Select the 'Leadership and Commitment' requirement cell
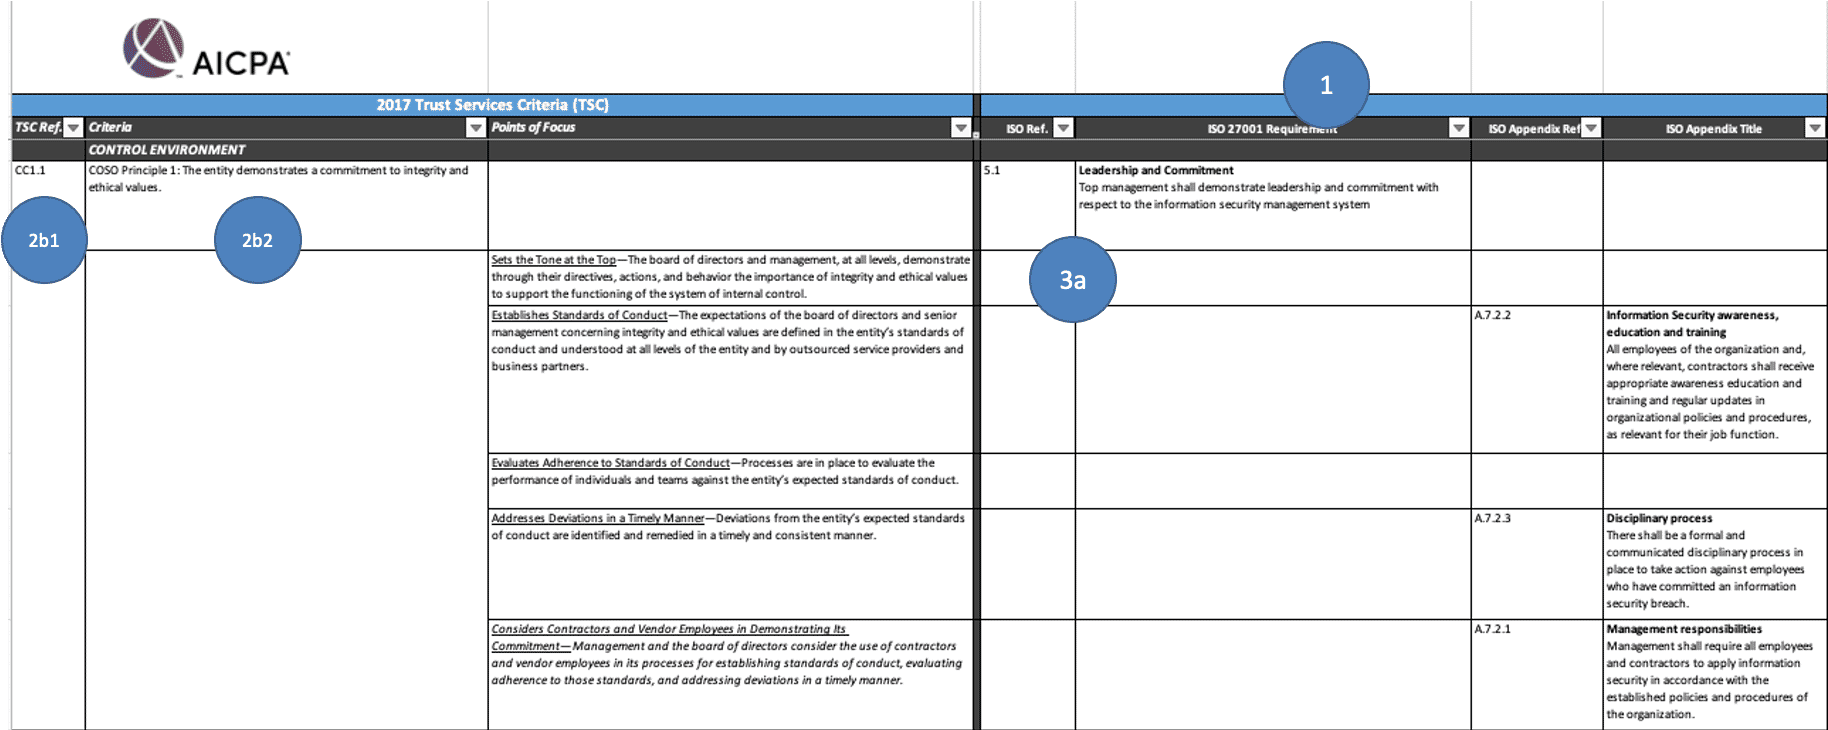 [1273, 205]
